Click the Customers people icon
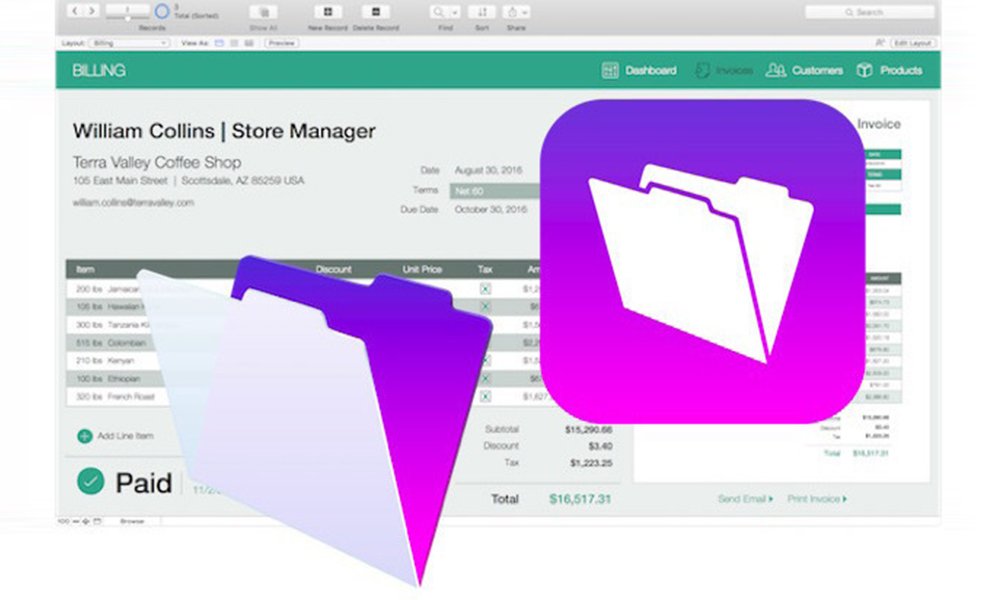Viewport: 1000px width, 600px height. tap(775, 70)
